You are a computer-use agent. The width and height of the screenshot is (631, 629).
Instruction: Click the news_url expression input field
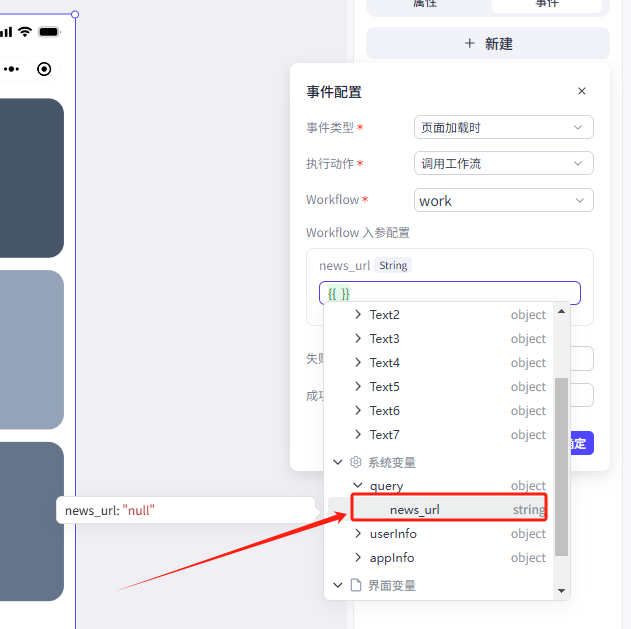coord(450,293)
